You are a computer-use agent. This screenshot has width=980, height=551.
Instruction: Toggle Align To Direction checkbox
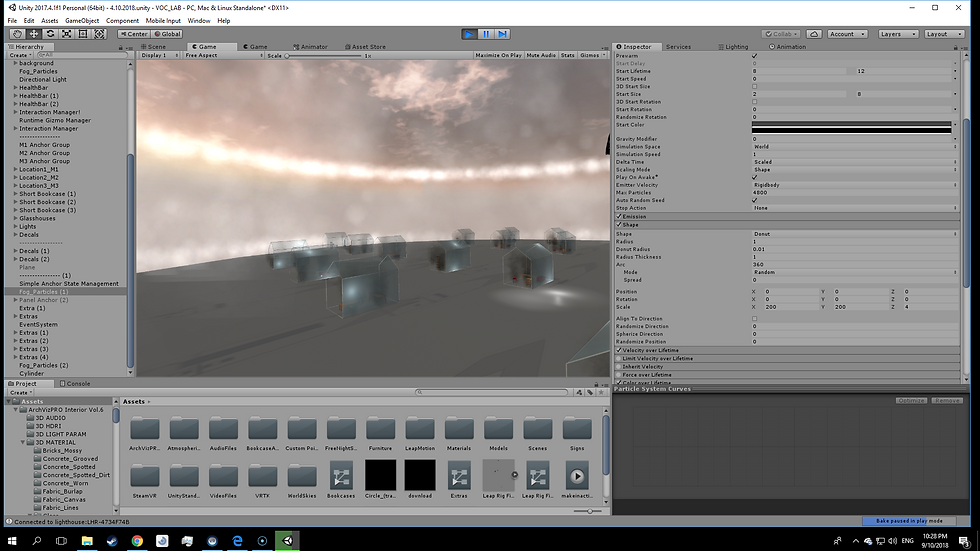[754, 319]
